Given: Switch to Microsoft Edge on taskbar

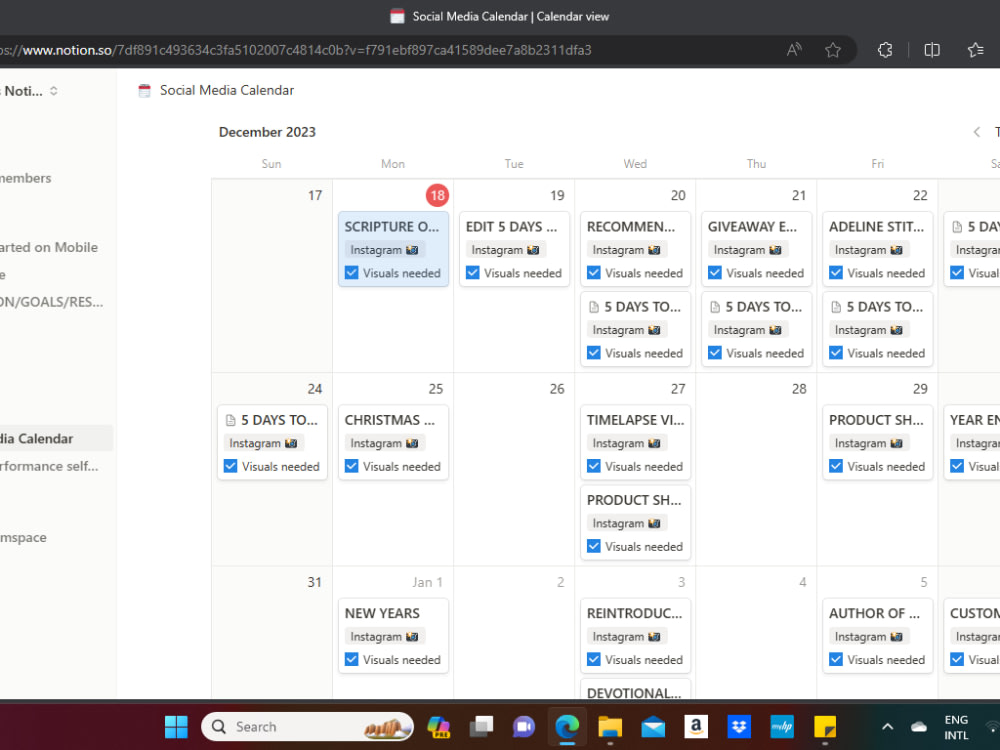Looking at the screenshot, I should (567, 726).
